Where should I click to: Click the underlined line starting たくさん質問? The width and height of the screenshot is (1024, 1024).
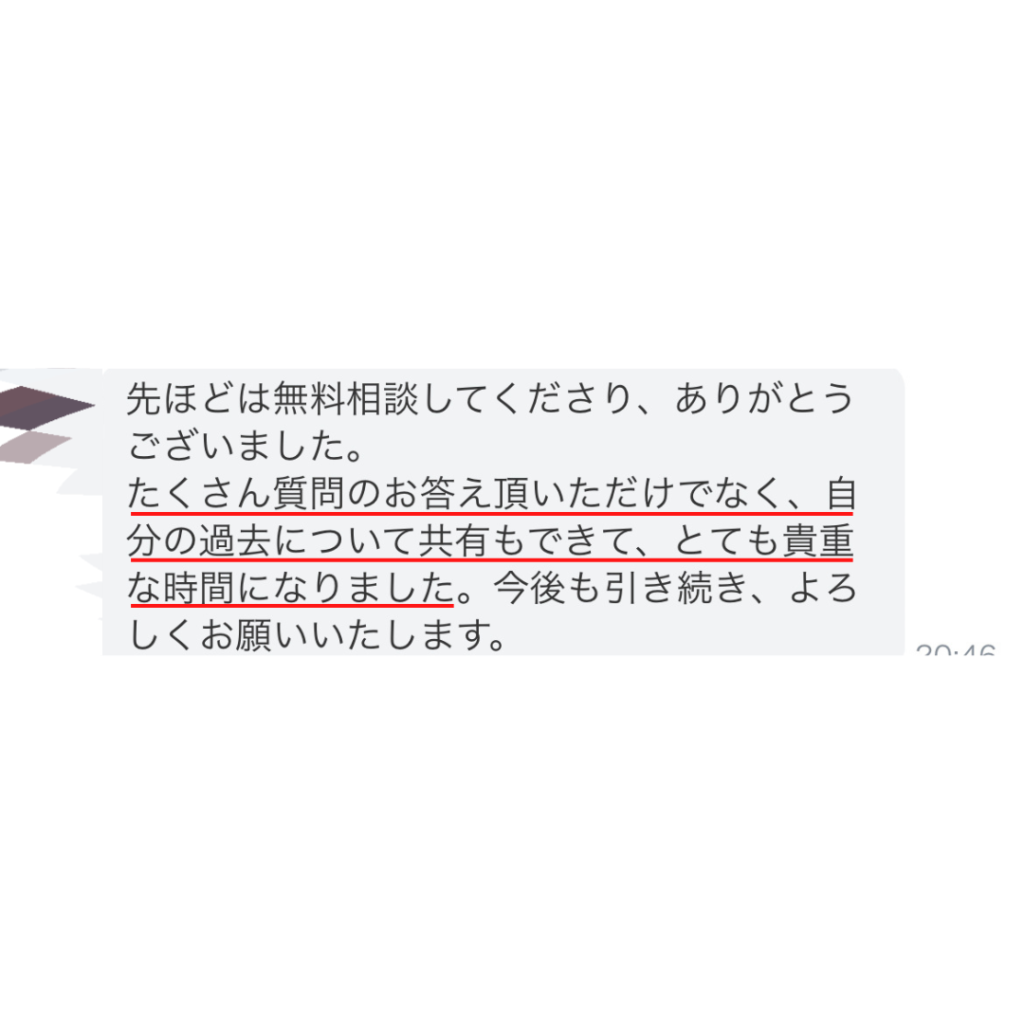[x=491, y=494]
